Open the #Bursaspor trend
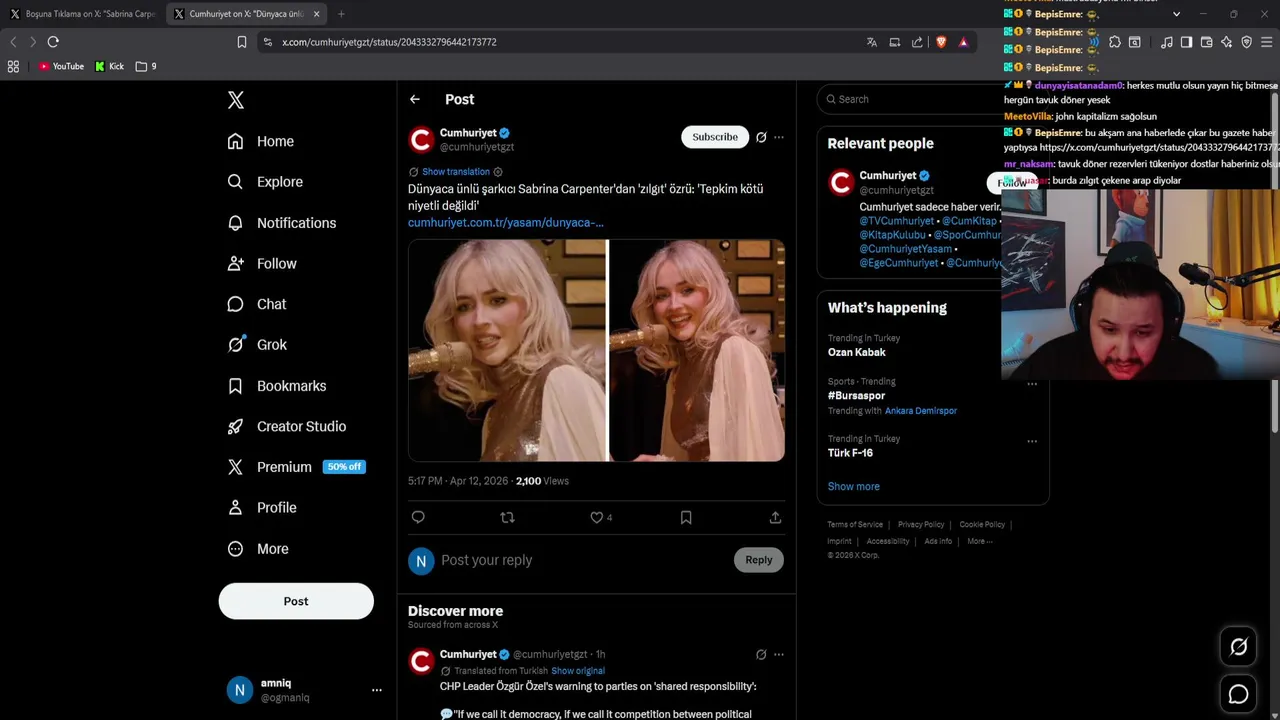This screenshot has width=1280, height=720. [x=856, y=396]
